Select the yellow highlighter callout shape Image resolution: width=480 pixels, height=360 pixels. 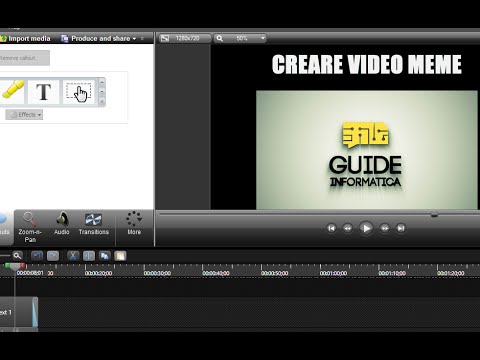click(13, 91)
